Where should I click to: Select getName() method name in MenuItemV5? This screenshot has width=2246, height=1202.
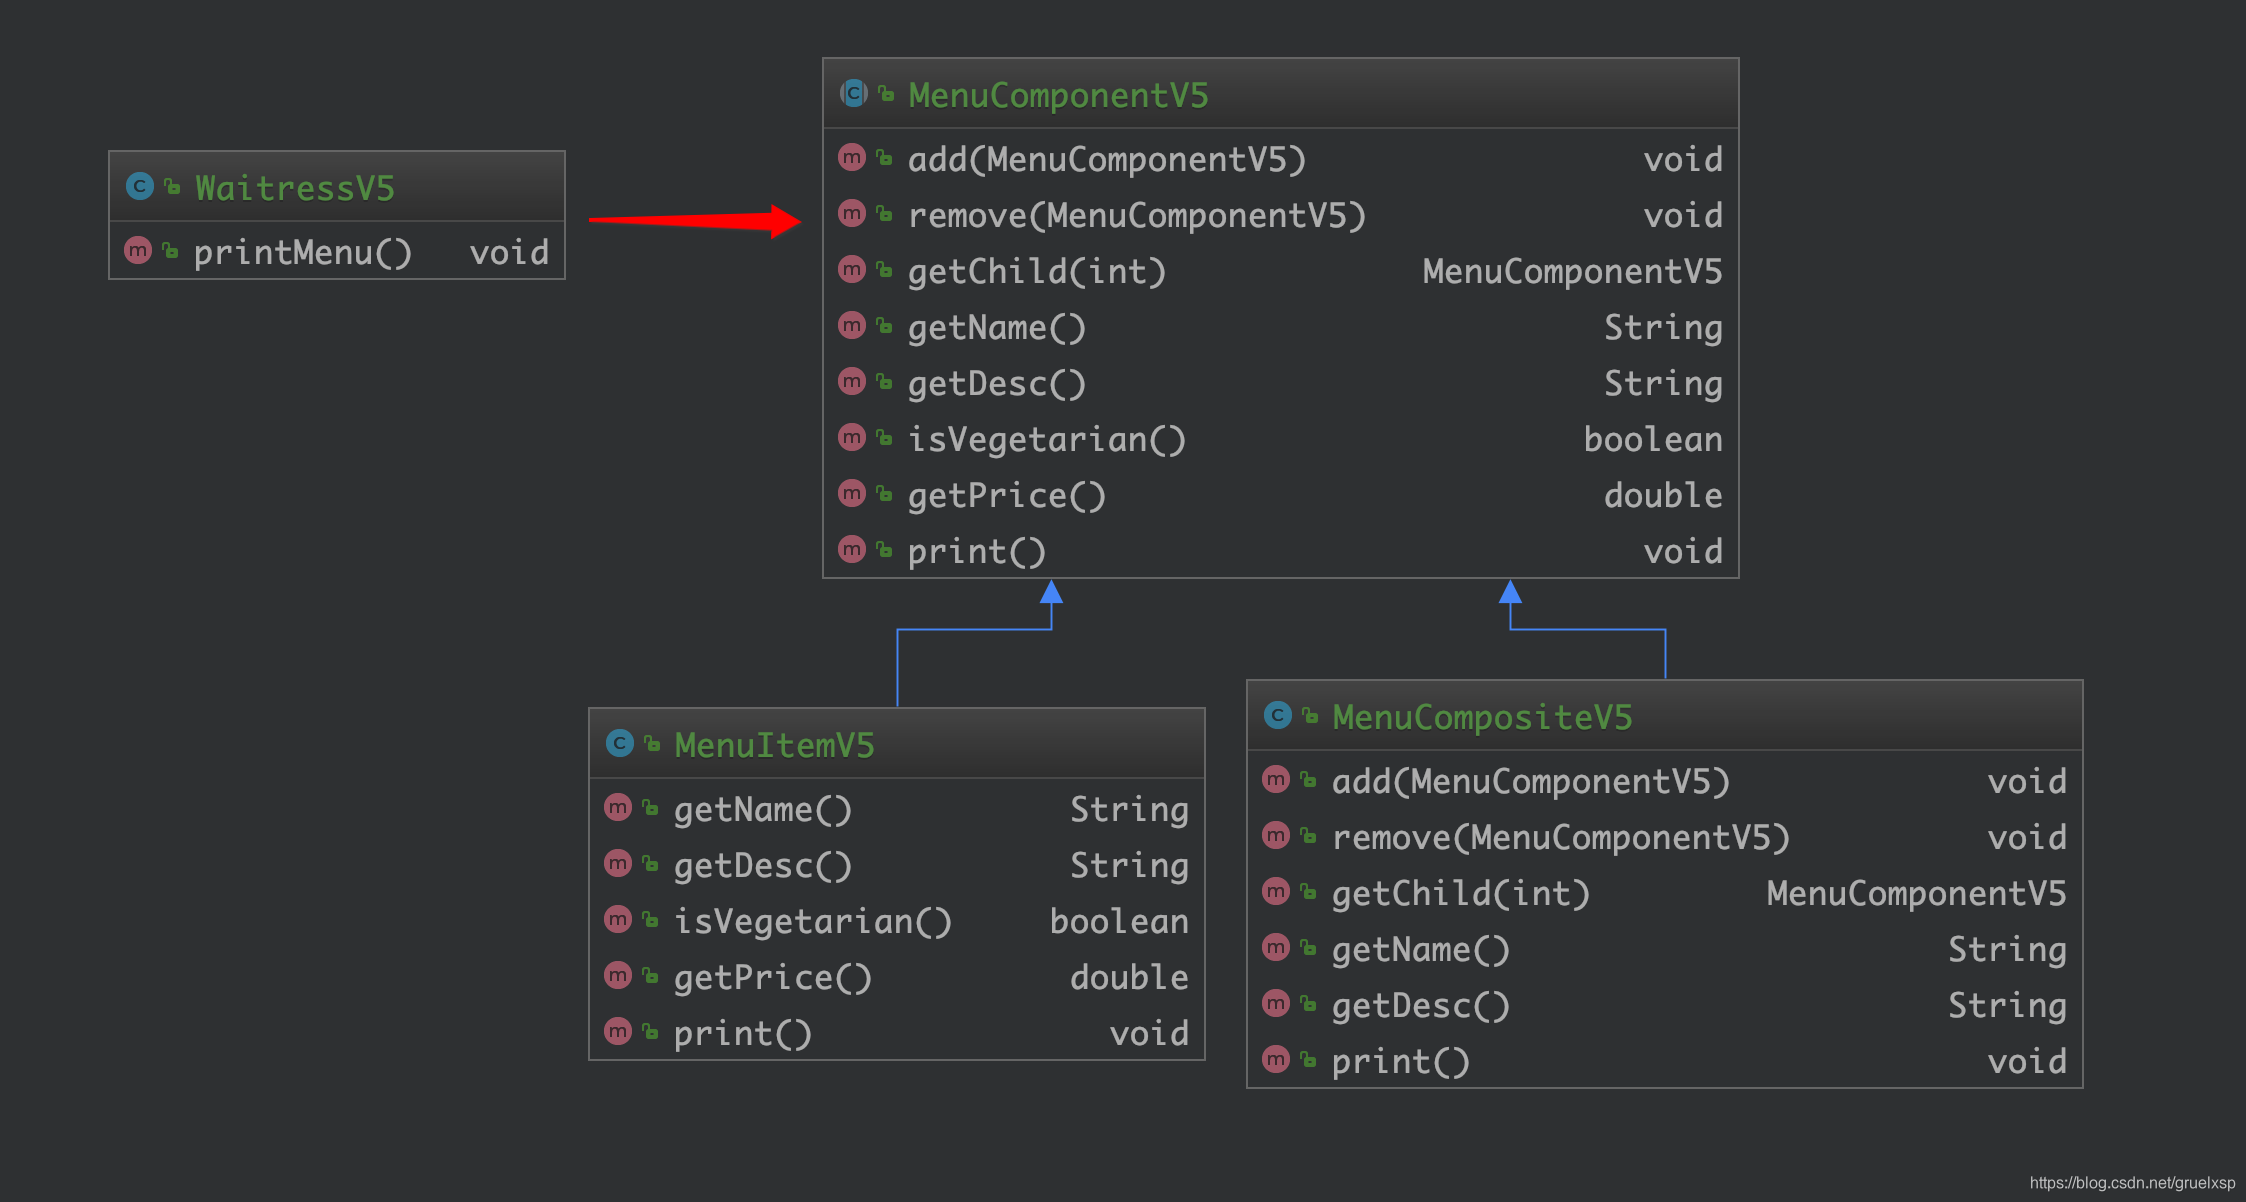point(763,809)
